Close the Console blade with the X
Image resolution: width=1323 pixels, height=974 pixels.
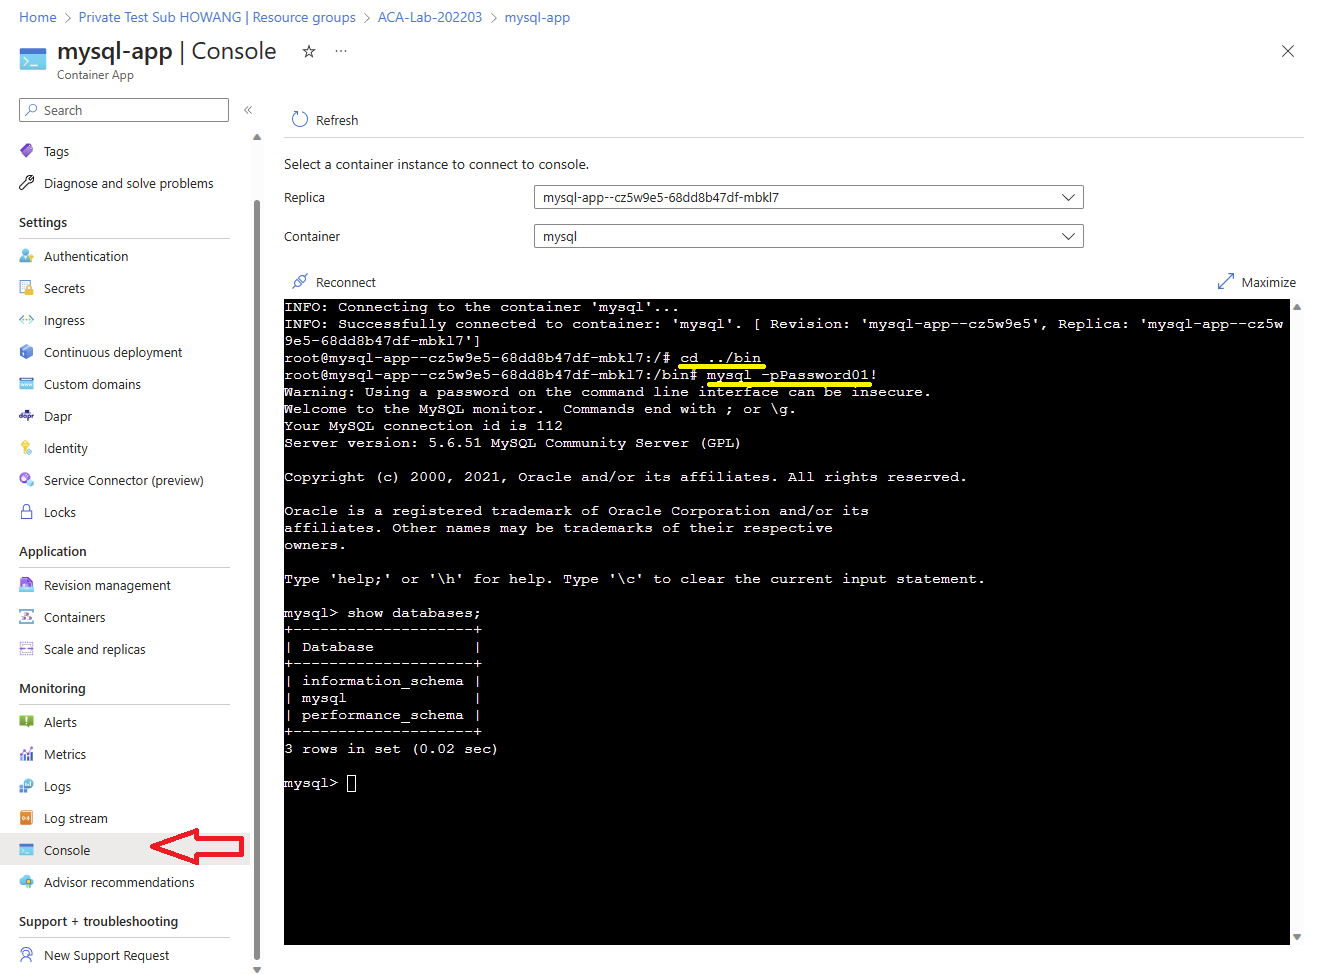tap(1288, 51)
